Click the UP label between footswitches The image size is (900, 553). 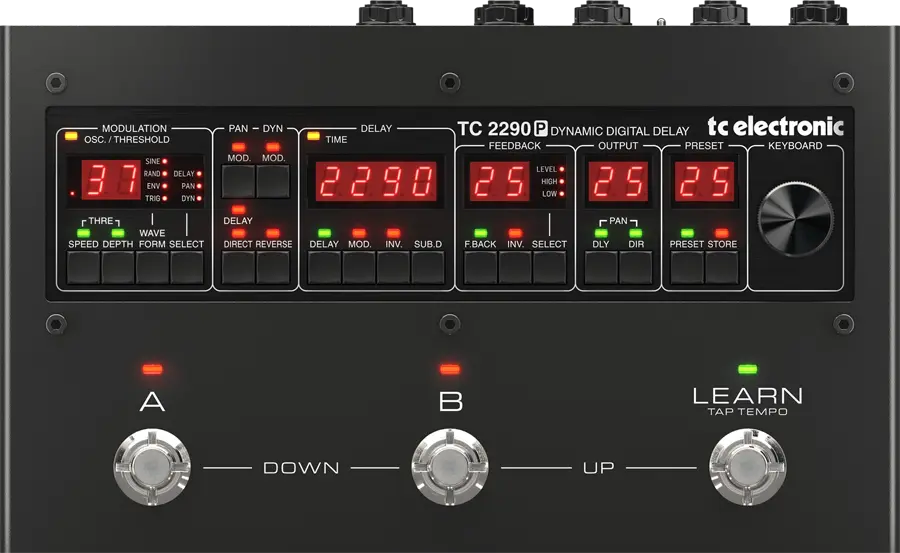click(x=599, y=468)
